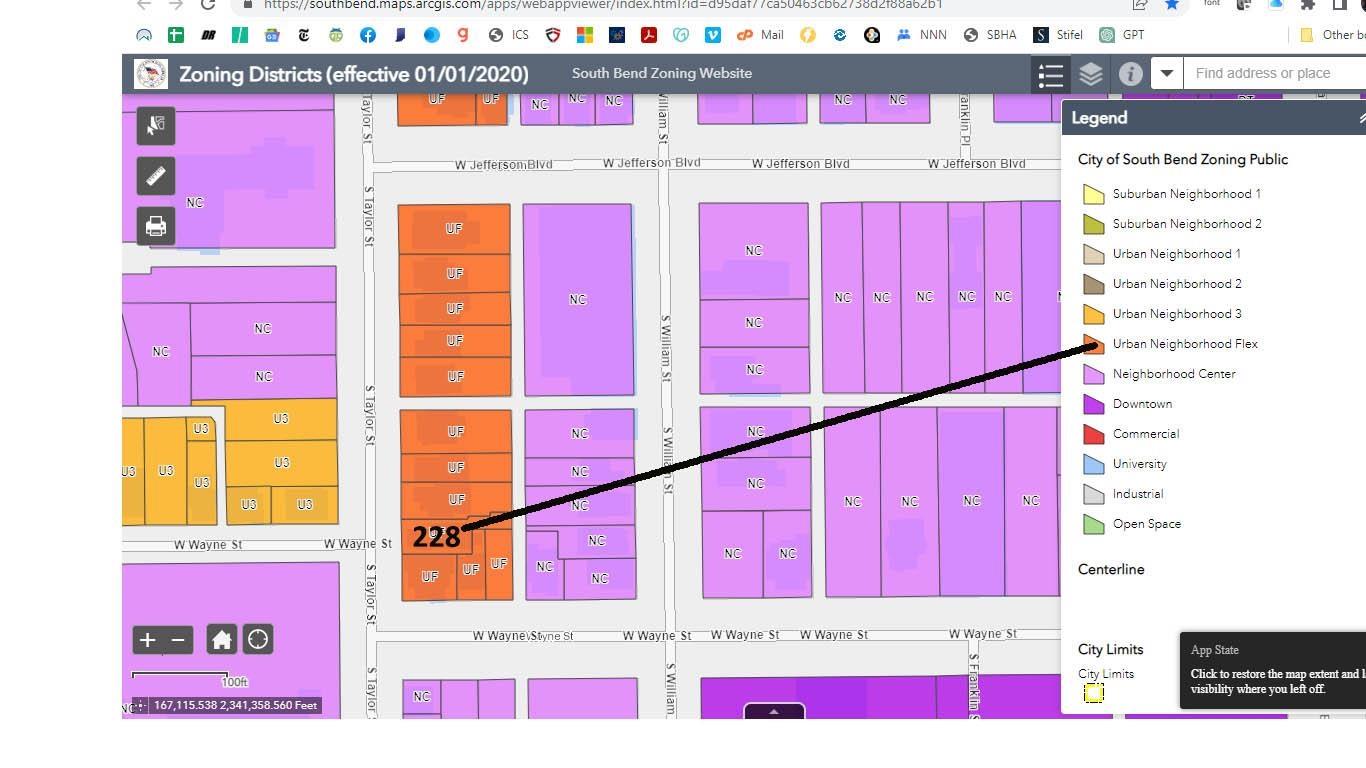The image size is (1366, 768).
Task: Open the Measurement ruler tool
Action: 156,176
